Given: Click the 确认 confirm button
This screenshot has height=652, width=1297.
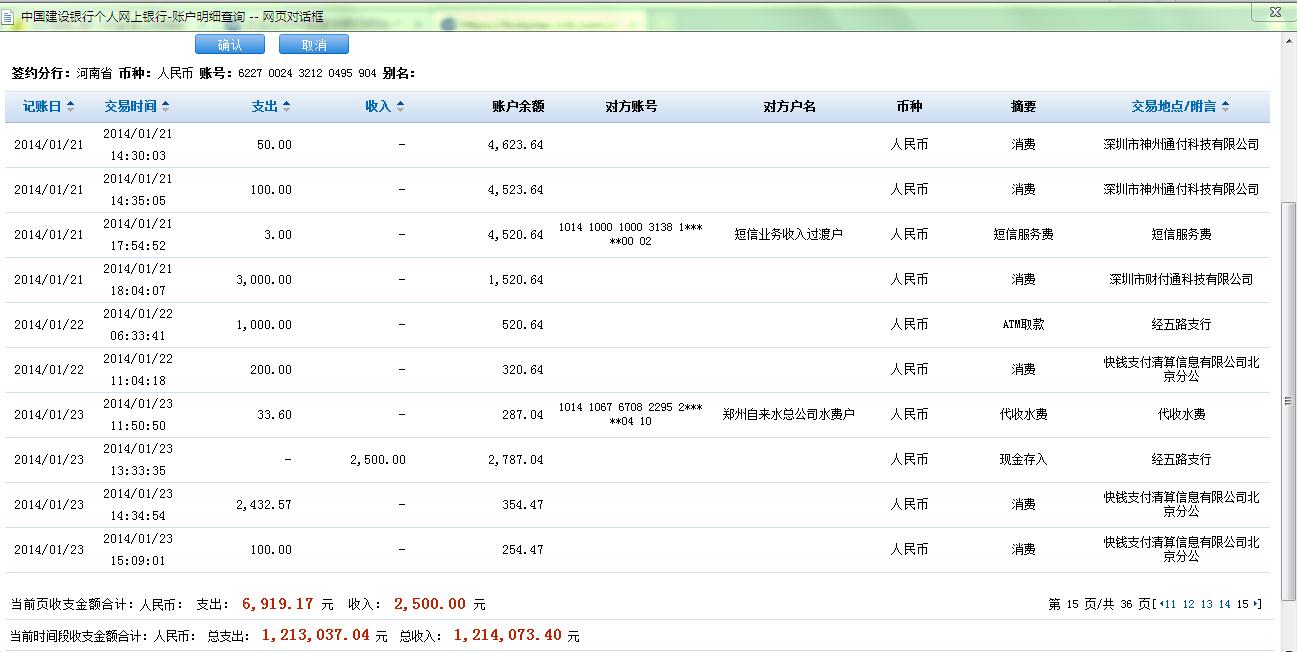Looking at the screenshot, I should click(x=230, y=45).
